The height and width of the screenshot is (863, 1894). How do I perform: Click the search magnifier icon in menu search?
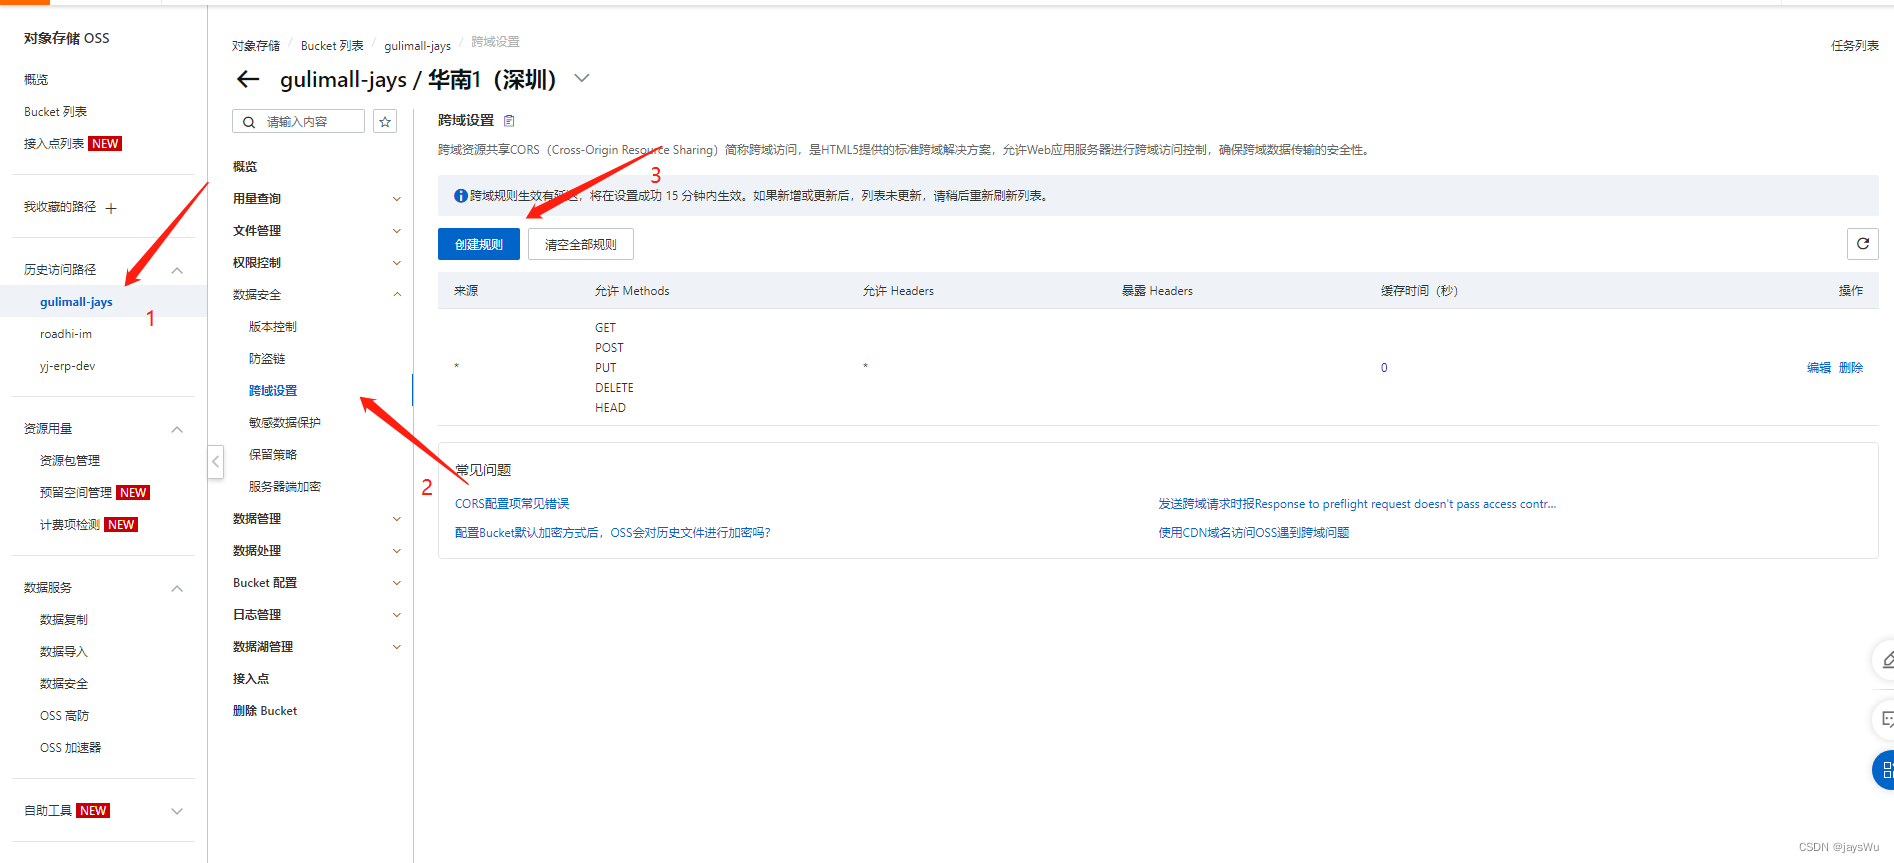[x=249, y=122]
